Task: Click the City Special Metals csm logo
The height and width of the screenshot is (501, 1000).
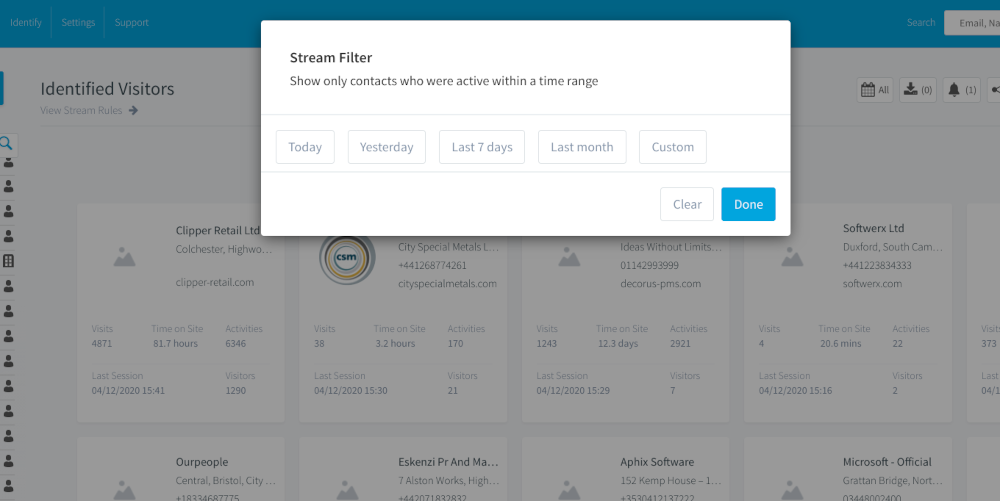Action: point(347,258)
